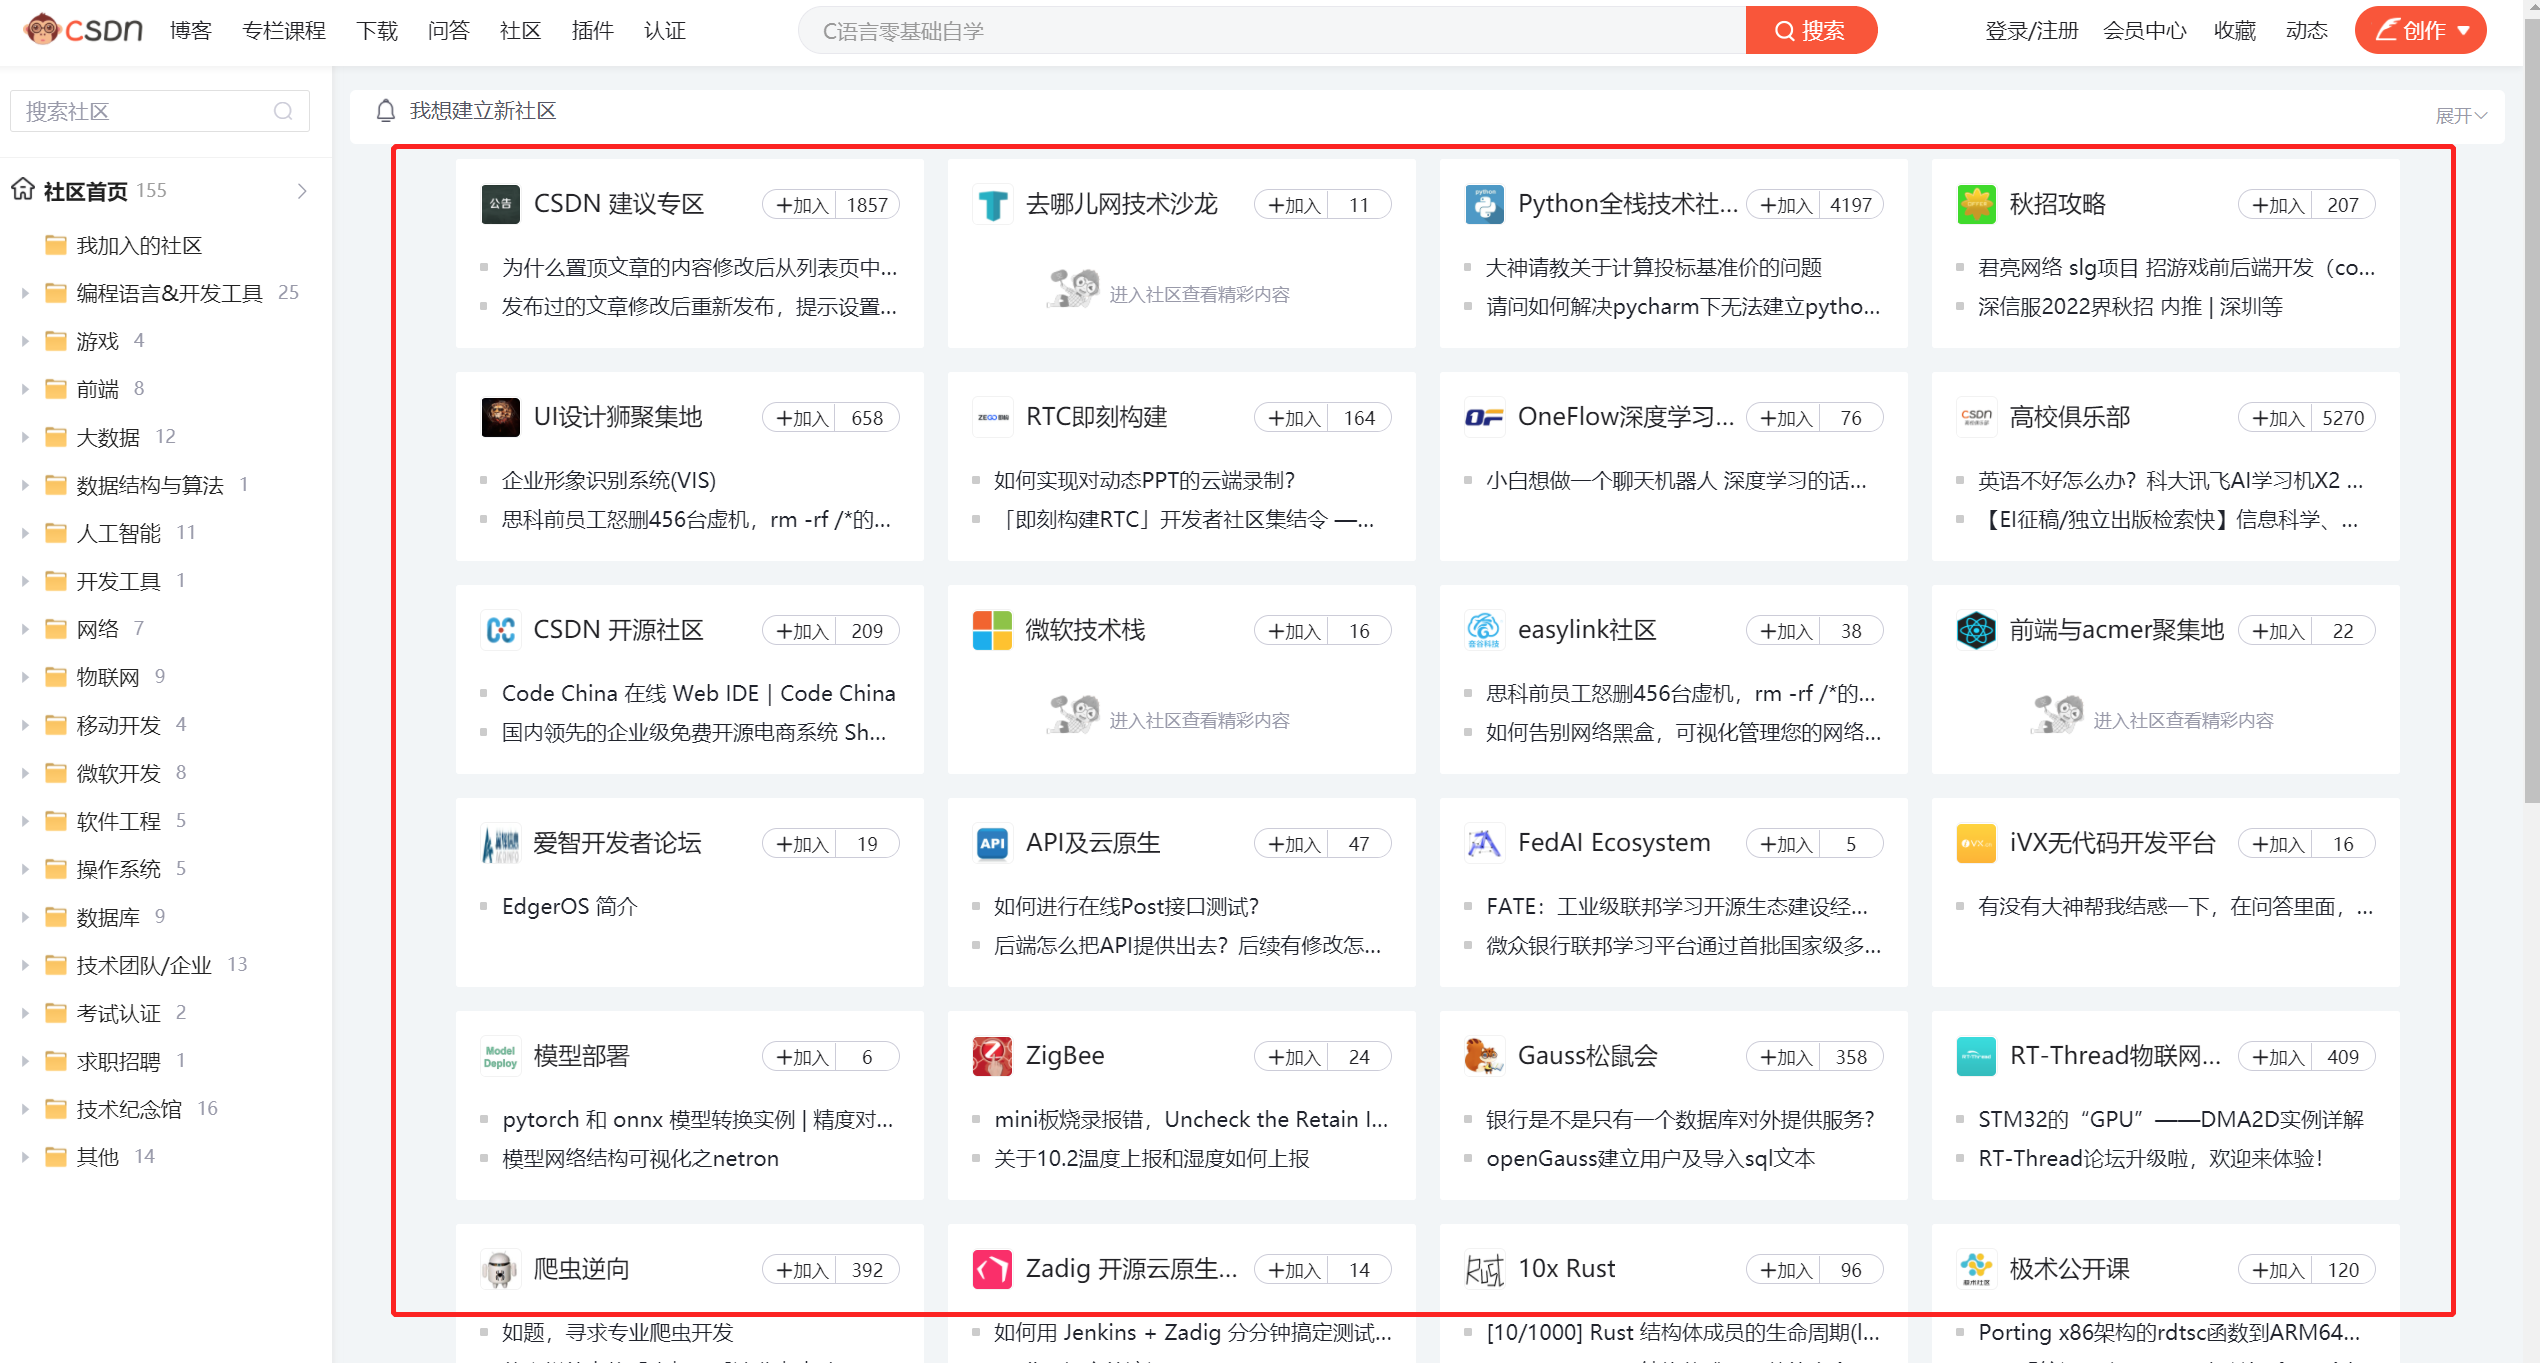This screenshot has height=1363, width=2540.
Task: Open CSDN 建议专区 community logo
Action: pos(500,204)
